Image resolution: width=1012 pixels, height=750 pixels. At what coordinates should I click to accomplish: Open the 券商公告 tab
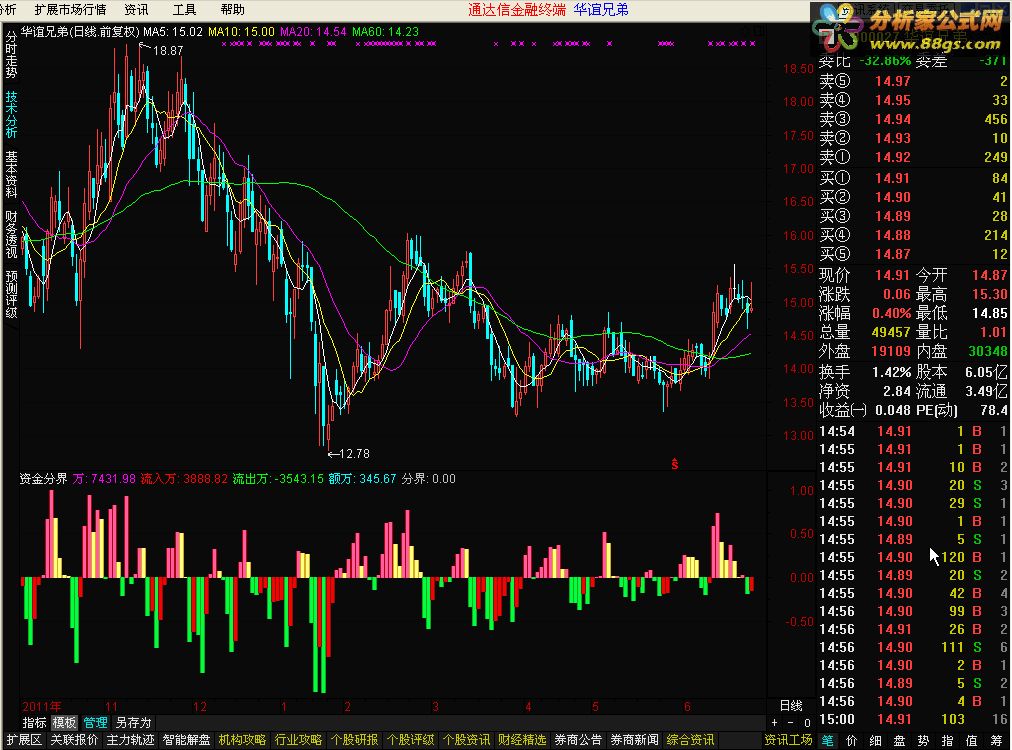[x=578, y=740]
